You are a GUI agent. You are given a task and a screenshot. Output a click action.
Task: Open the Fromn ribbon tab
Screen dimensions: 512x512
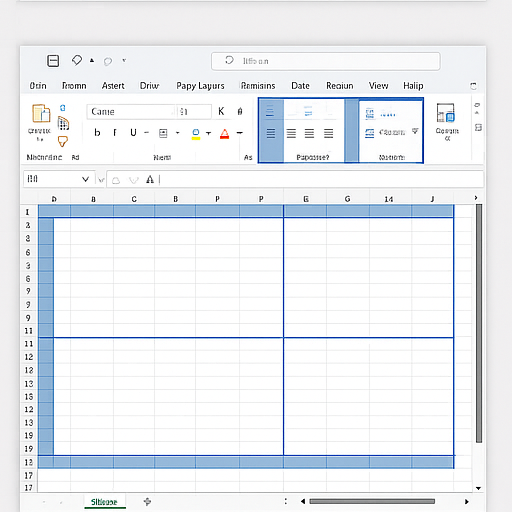click(74, 86)
